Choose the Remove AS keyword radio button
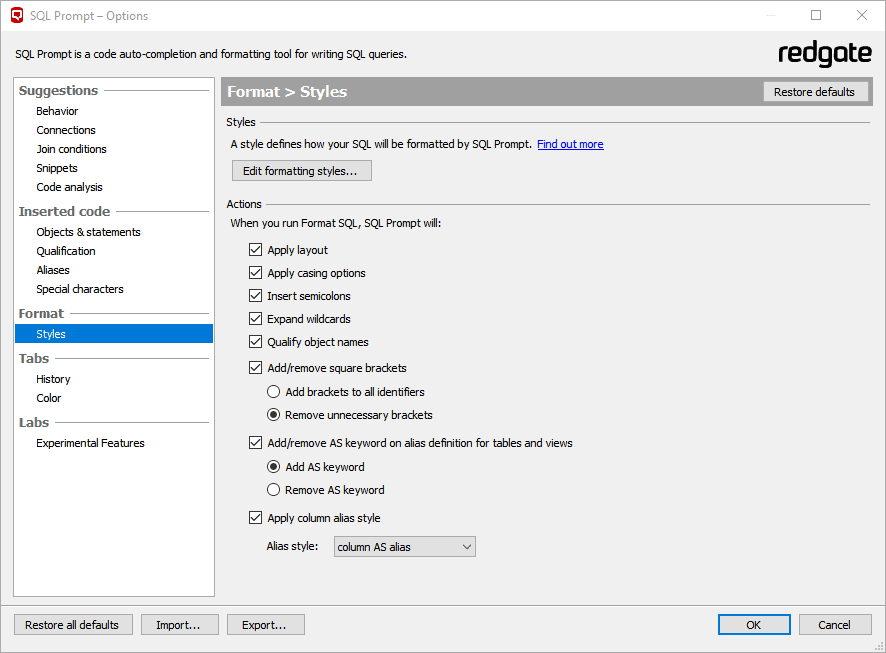 [x=273, y=490]
